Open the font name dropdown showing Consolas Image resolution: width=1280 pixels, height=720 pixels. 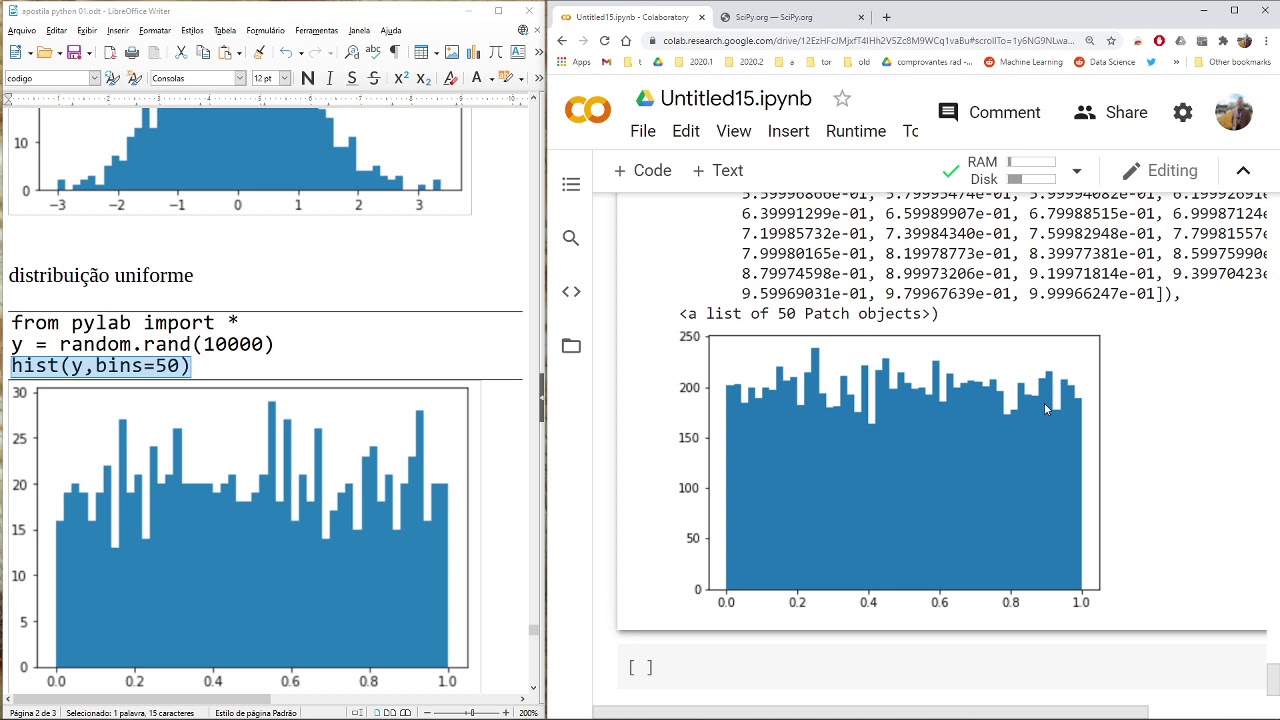(x=240, y=78)
